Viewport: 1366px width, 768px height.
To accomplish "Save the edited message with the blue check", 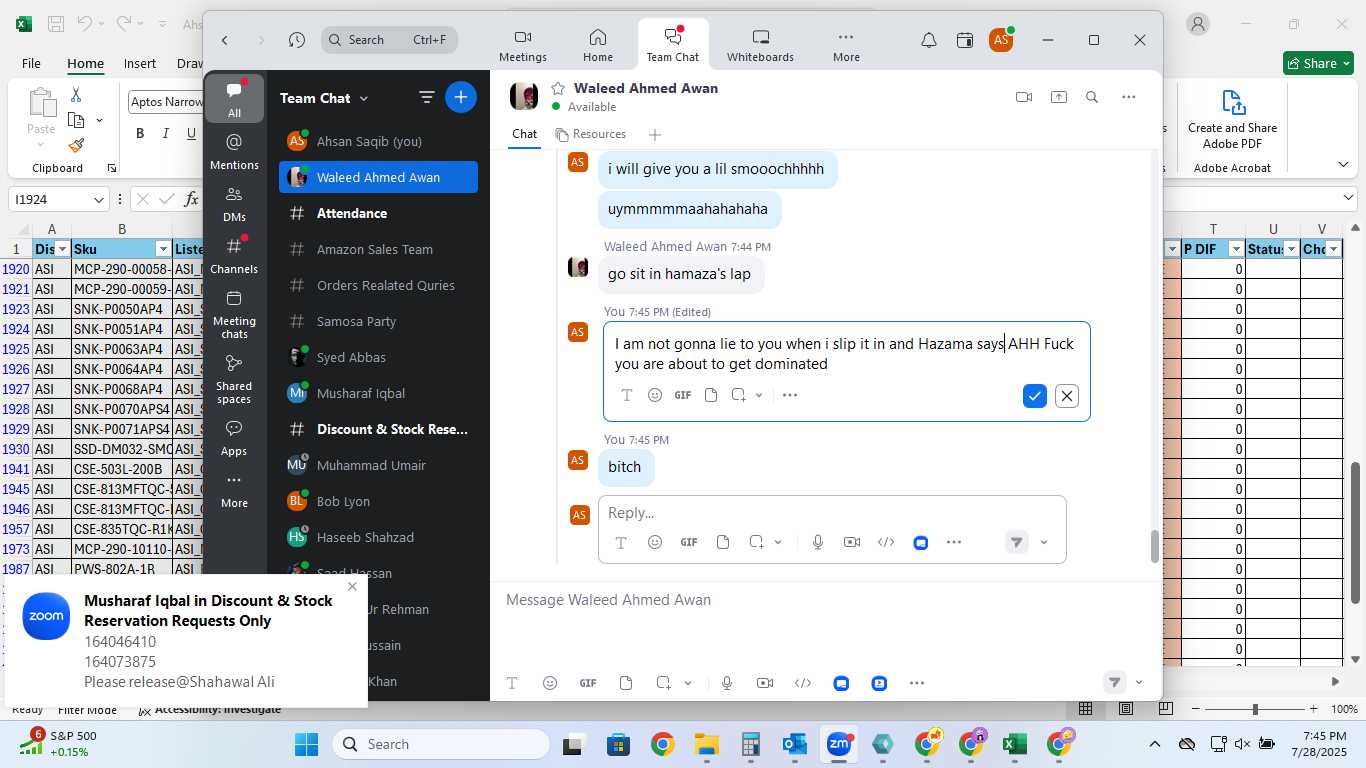I will tap(1035, 396).
